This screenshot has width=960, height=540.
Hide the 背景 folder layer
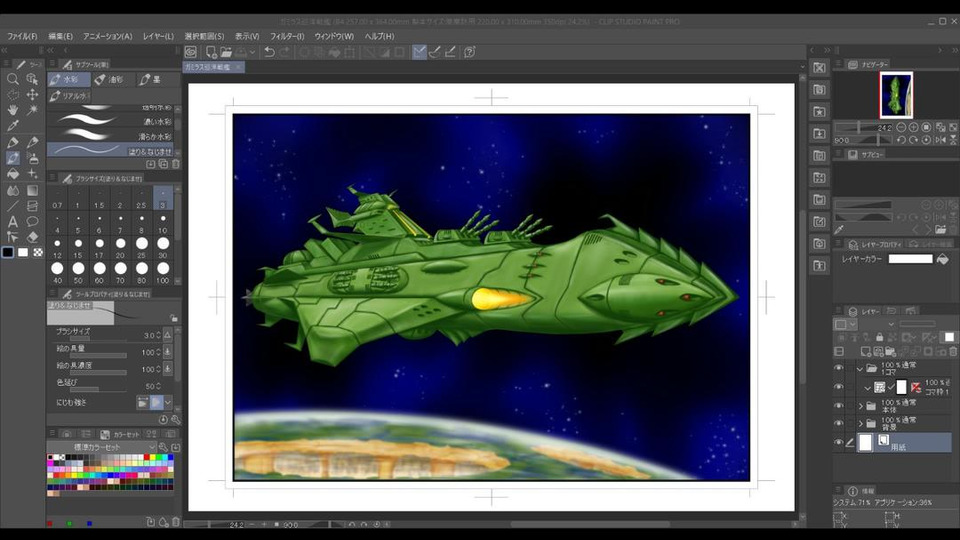[839, 423]
